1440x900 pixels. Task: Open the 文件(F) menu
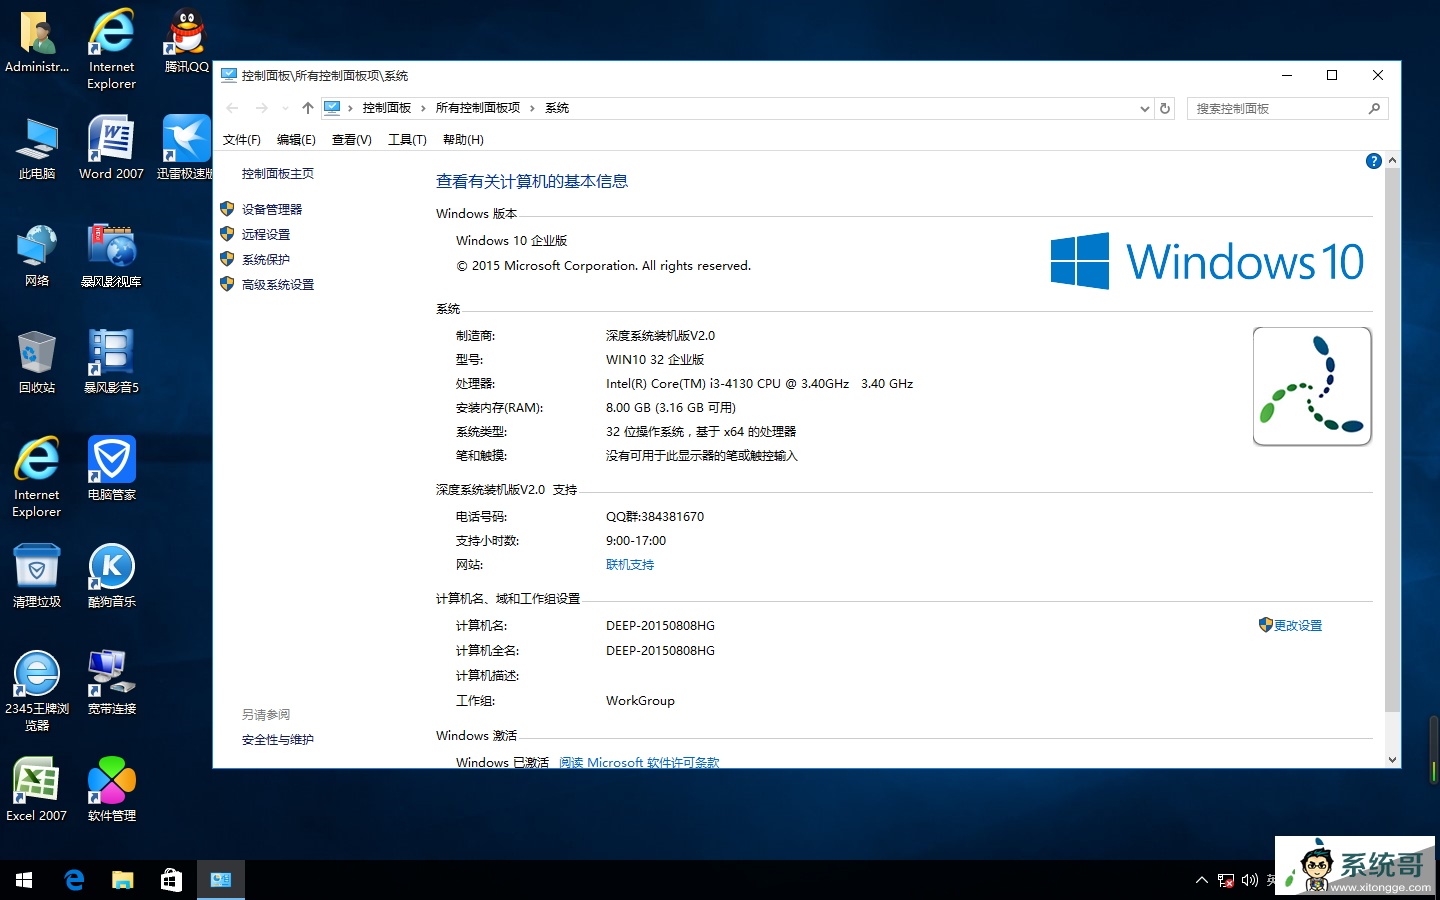pos(241,140)
